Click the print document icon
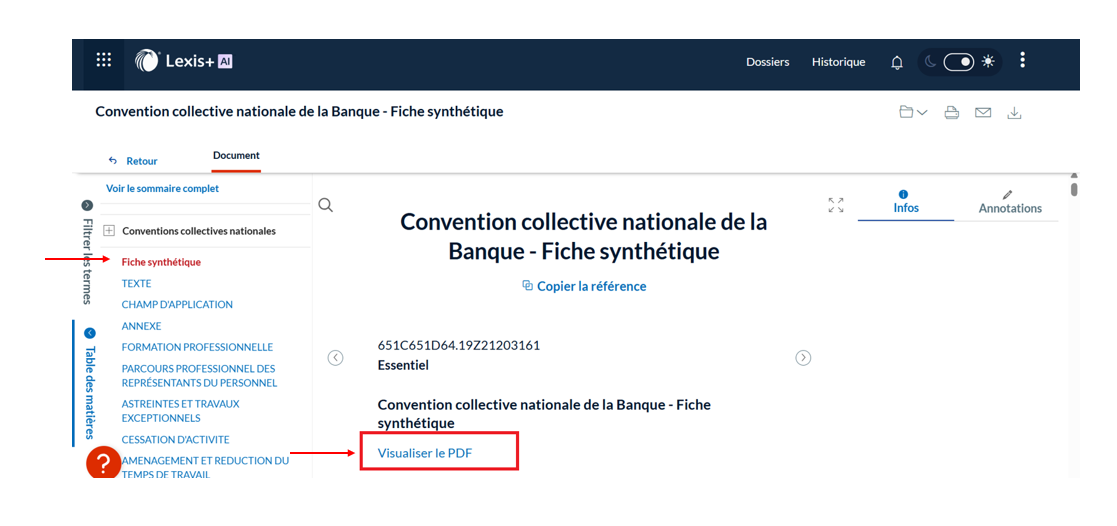The width and height of the screenshot is (1117, 526). pyautogui.click(x=952, y=113)
